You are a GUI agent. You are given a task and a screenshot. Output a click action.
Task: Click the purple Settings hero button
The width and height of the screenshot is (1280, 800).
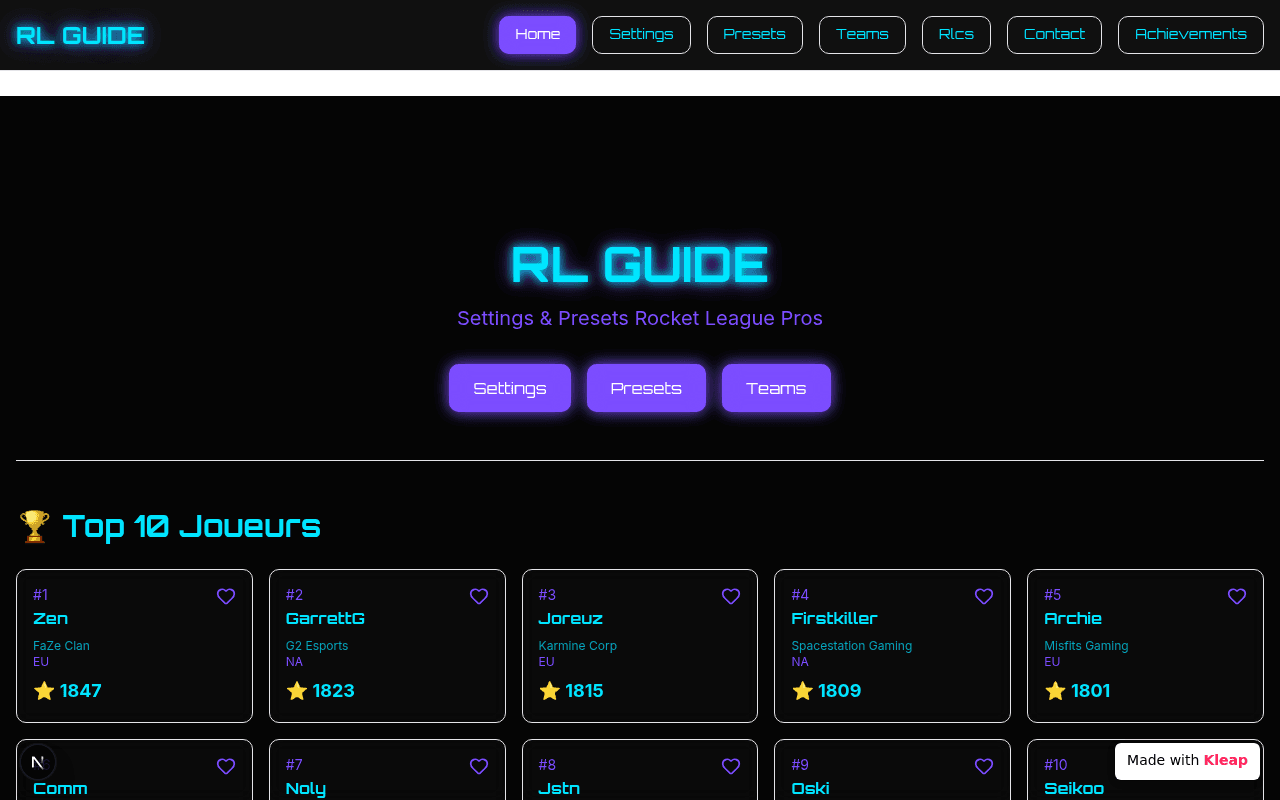click(x=510, y=388)
